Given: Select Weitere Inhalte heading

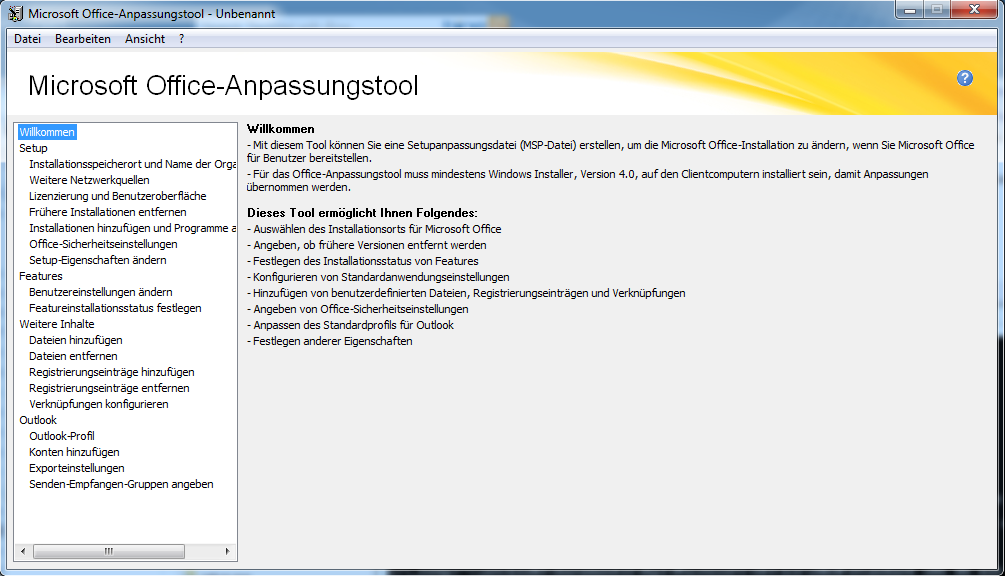Looking at the screenshot, I should coord(56,324).
